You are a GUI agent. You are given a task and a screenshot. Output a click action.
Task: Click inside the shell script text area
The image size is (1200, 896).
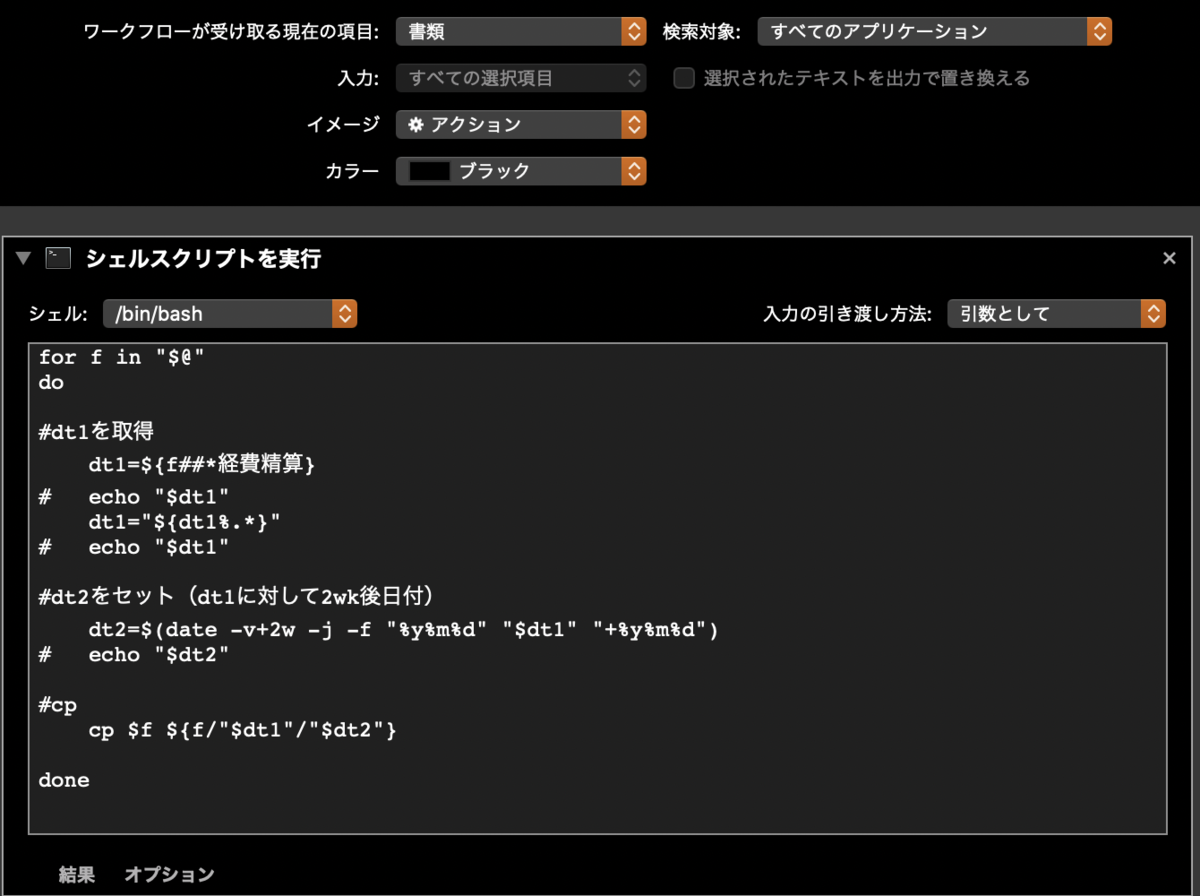point(598,588)
